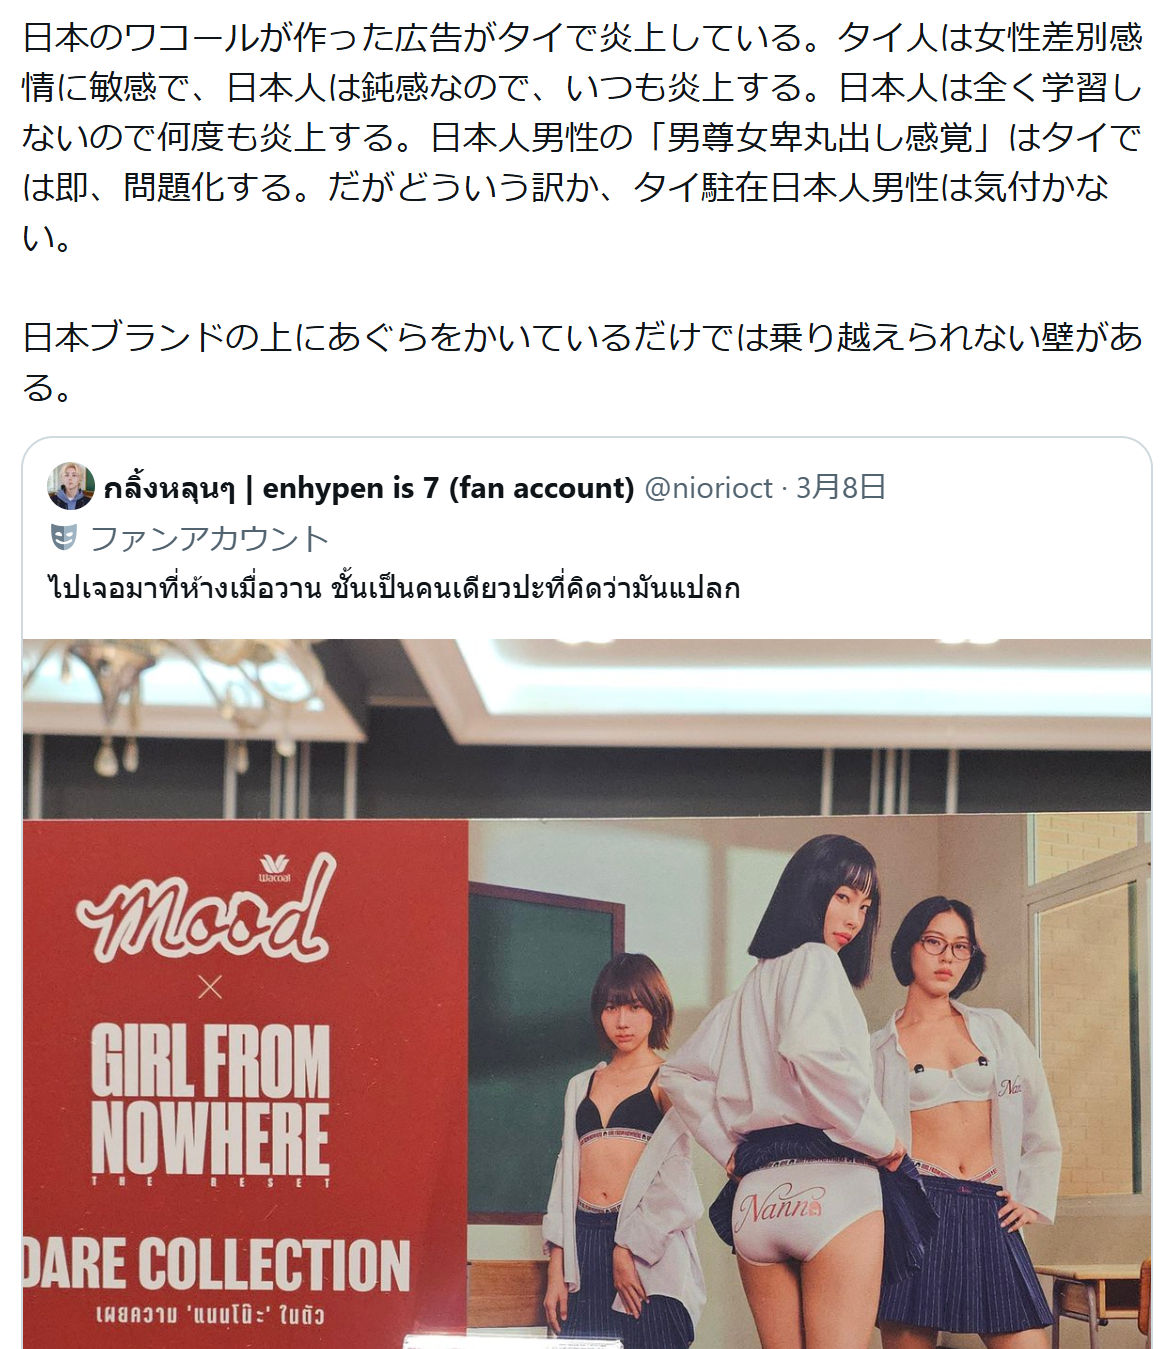Click the Wacoal logo in the photo
This screenshot has width=1163, height=1349.
[x=274, y=867]
